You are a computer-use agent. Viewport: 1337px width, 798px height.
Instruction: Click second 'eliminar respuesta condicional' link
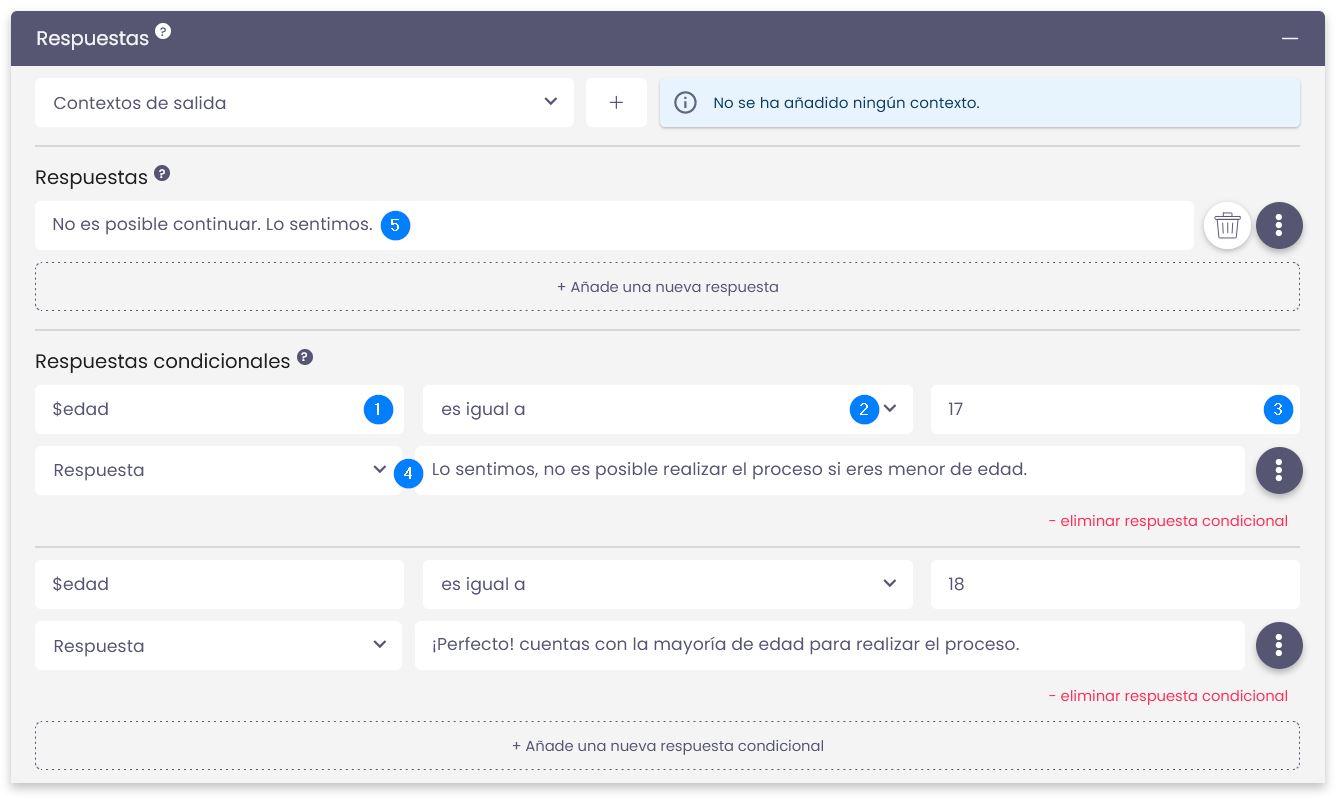(1167, 695)
